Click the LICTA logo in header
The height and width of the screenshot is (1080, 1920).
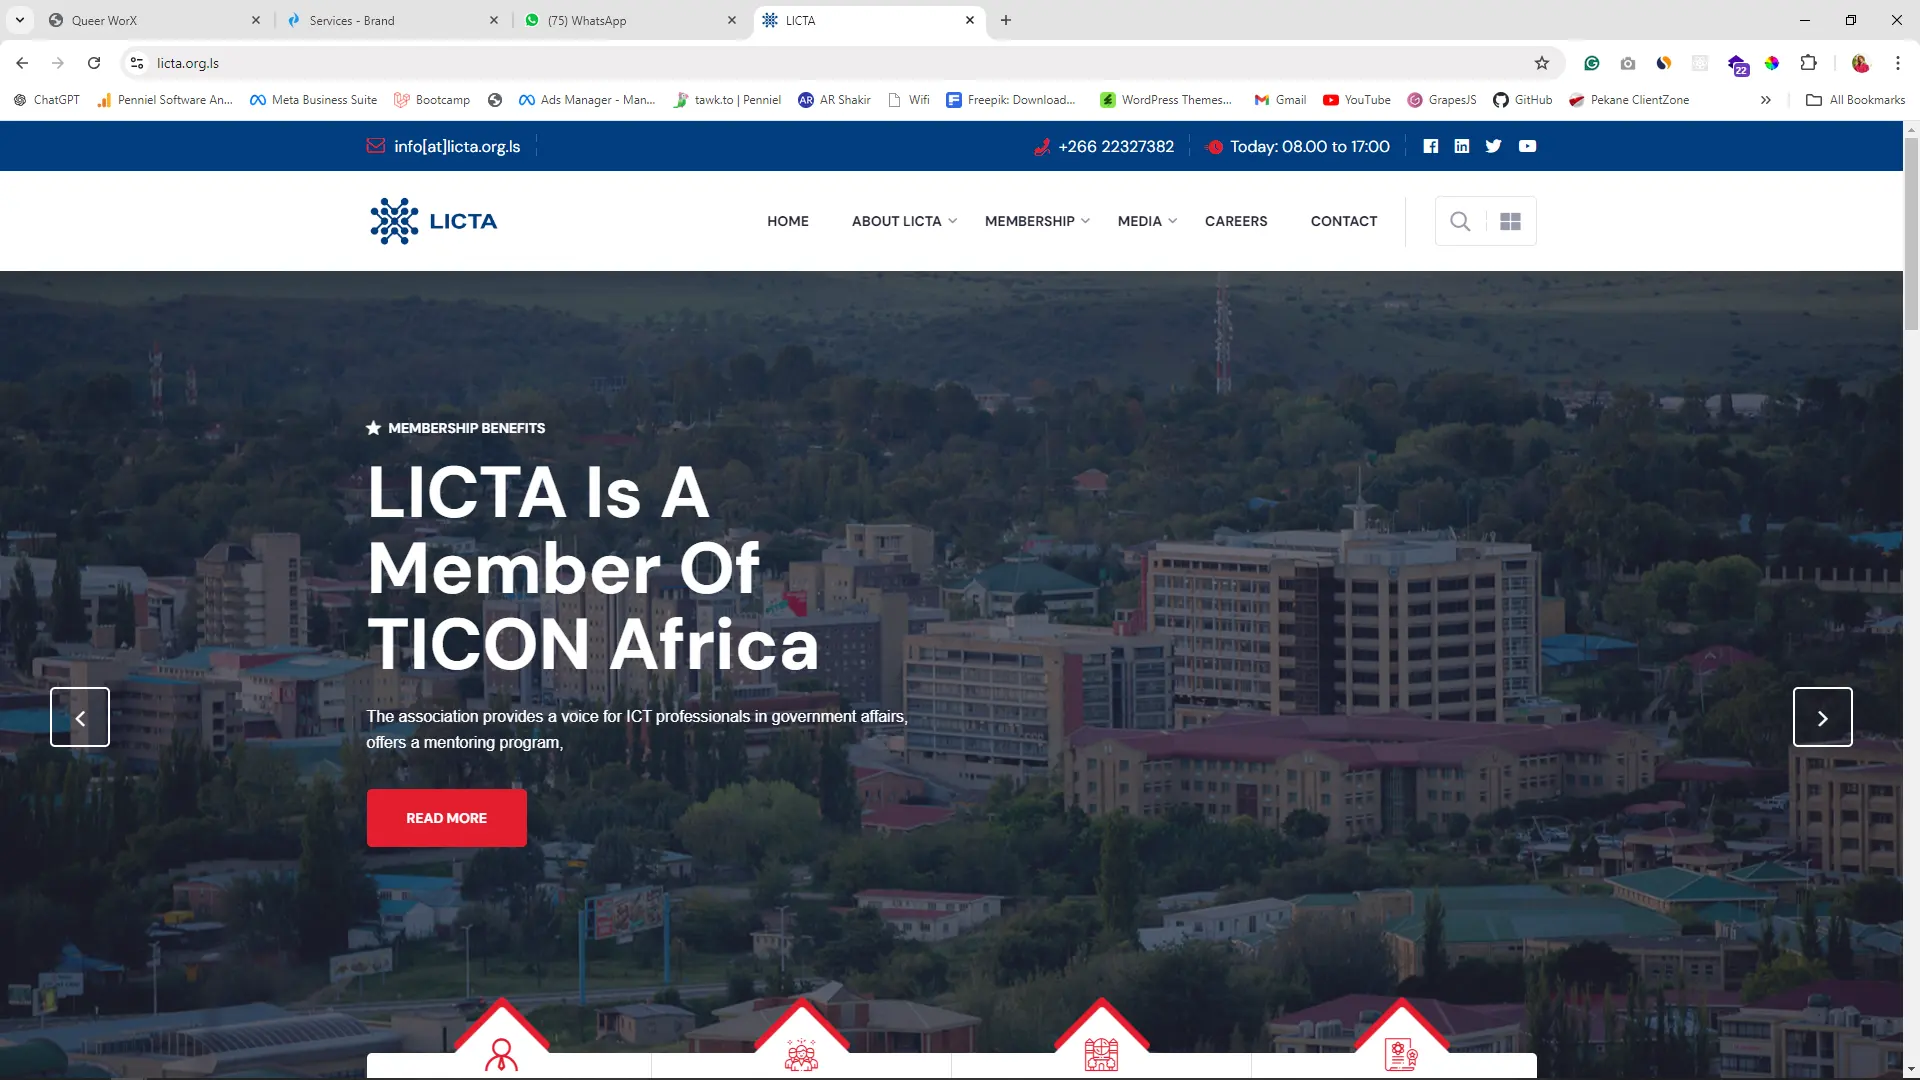[434, 221]
